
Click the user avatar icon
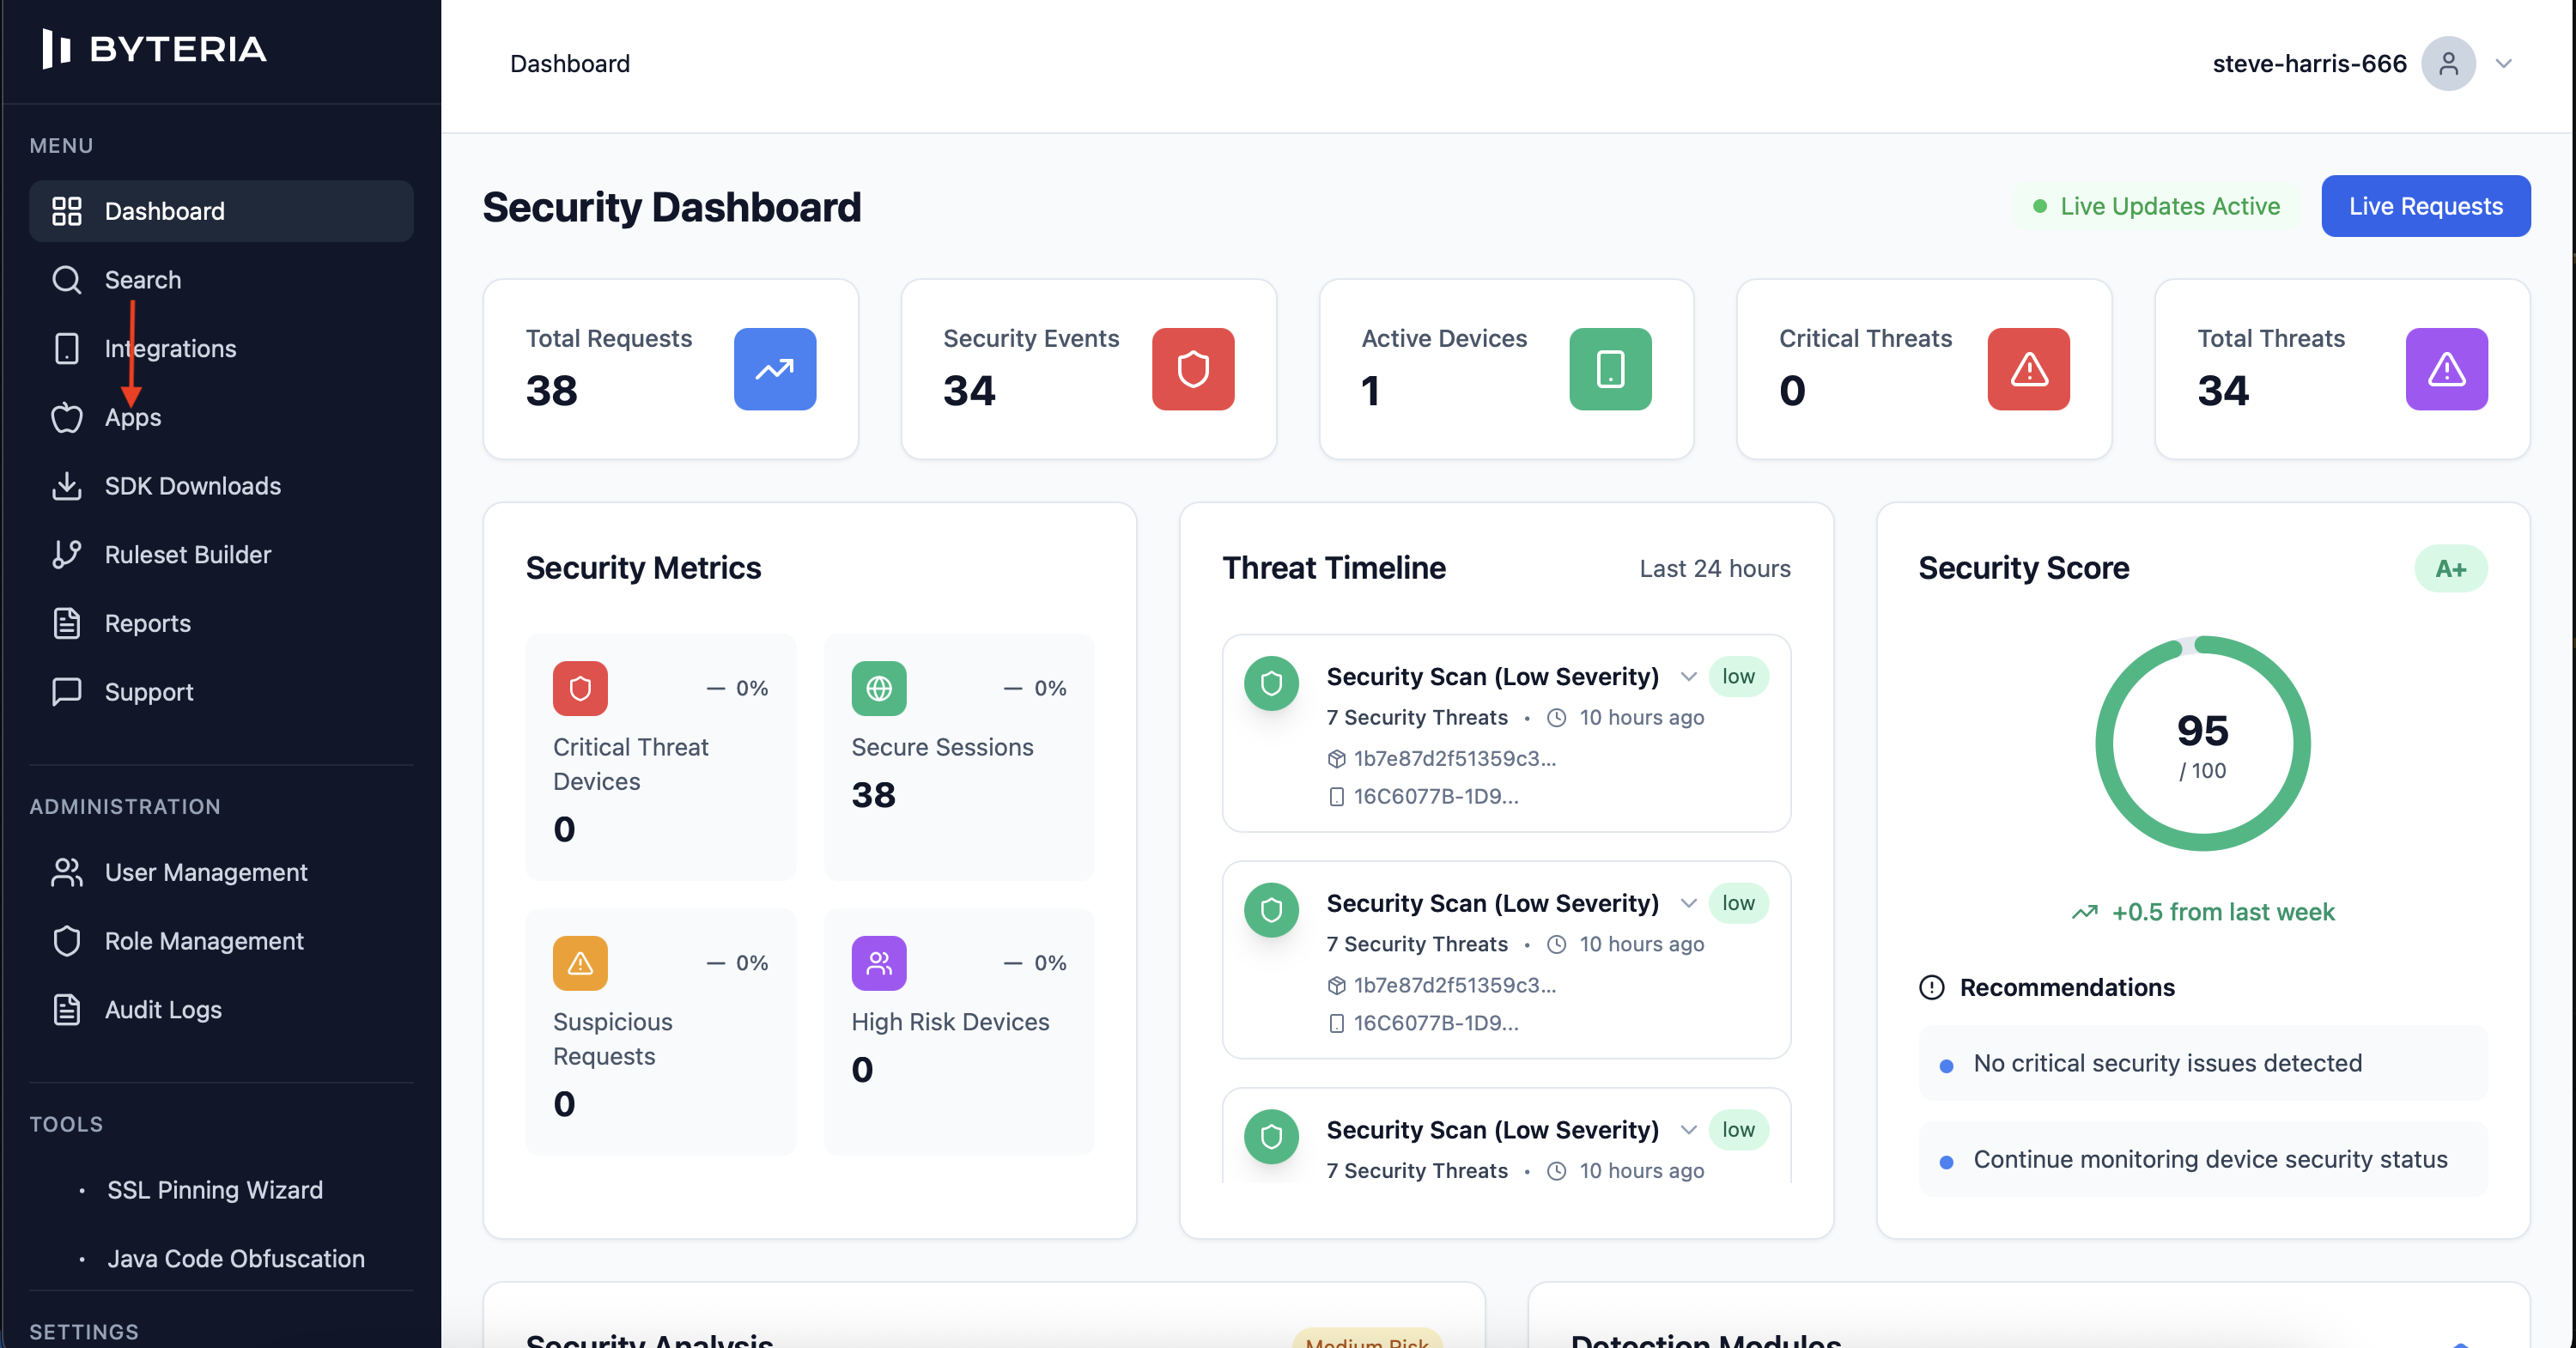point(2447,64)
